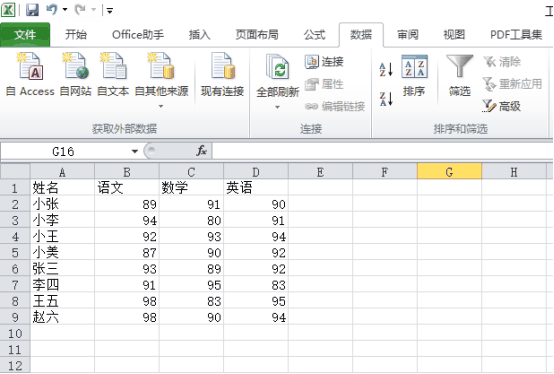Open the undo history dropdown arrow
Viewport: 554px width, 374px height.
(65, 10)
